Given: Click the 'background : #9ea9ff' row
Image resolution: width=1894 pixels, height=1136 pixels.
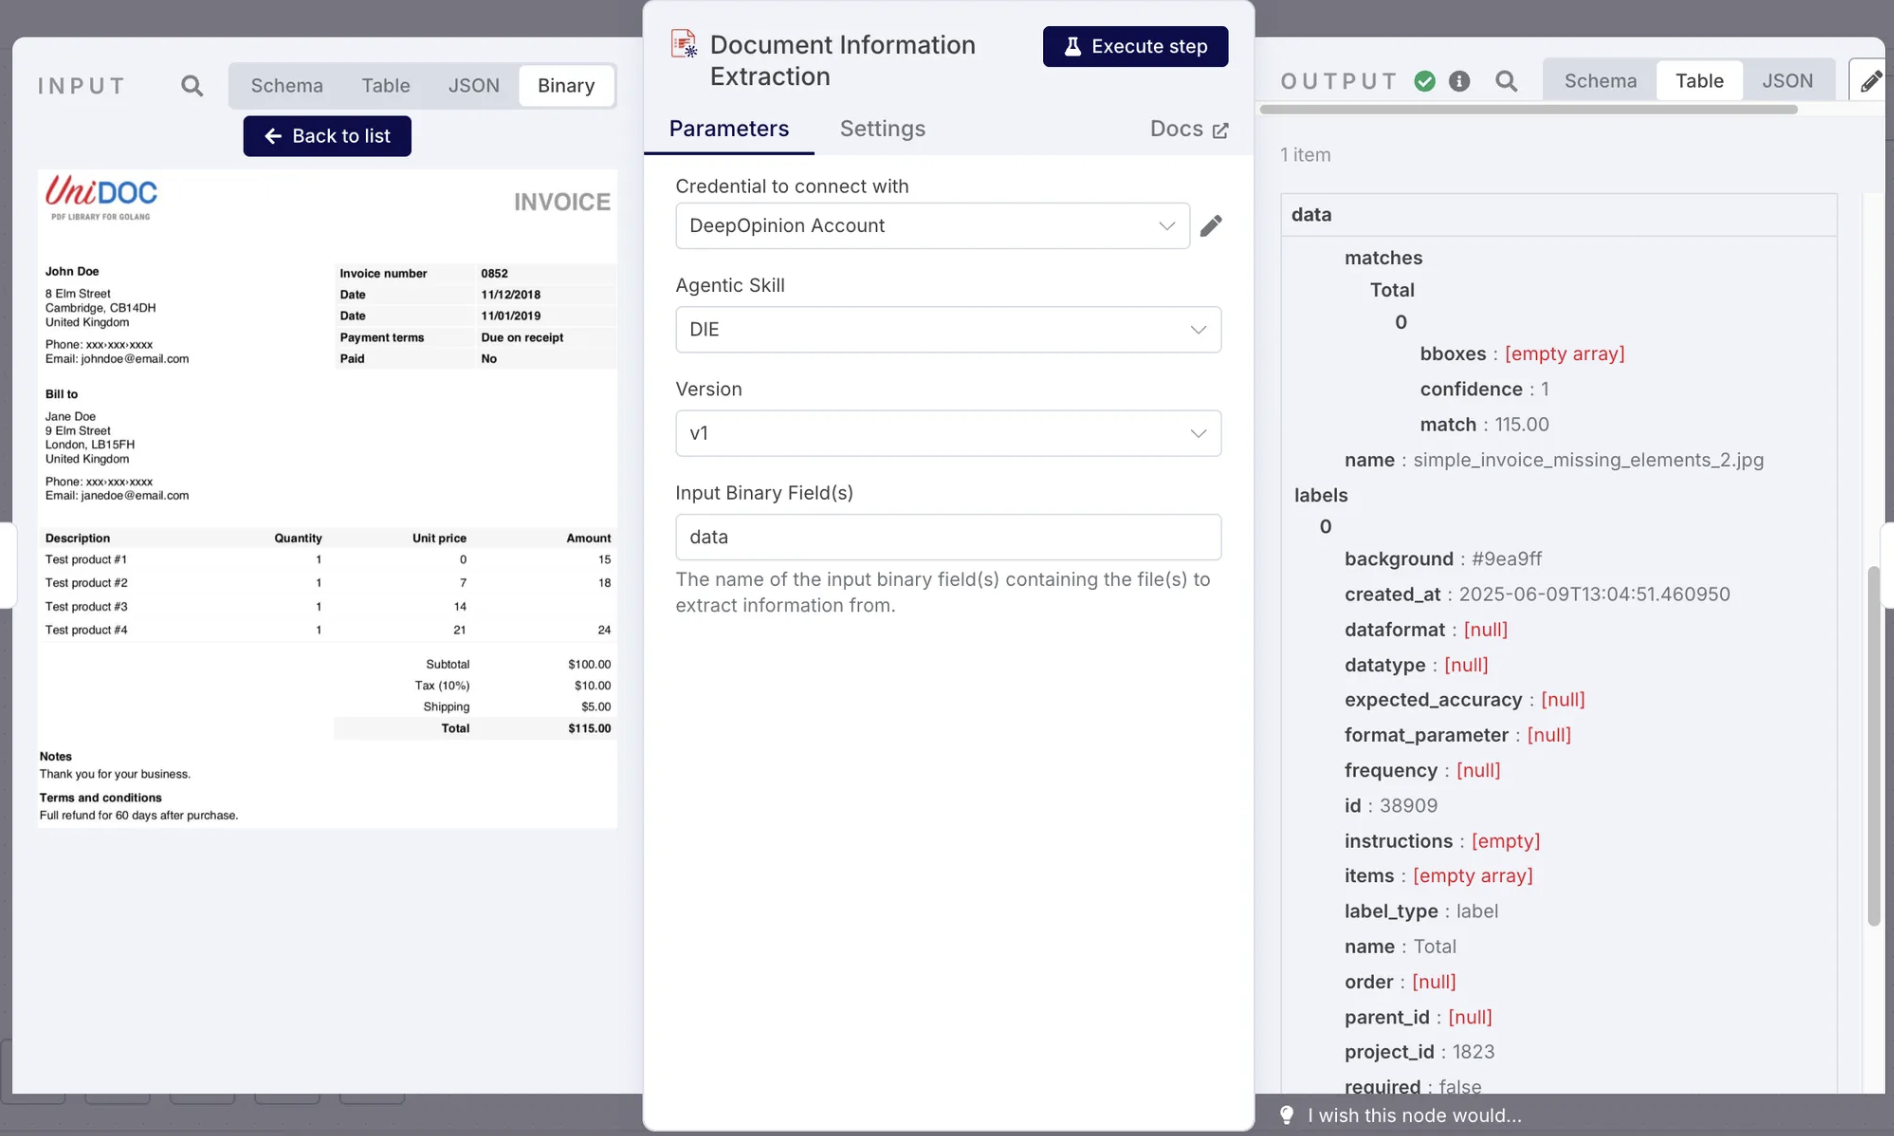Looking at the screenshot, I should click(x=1442, y=559).
